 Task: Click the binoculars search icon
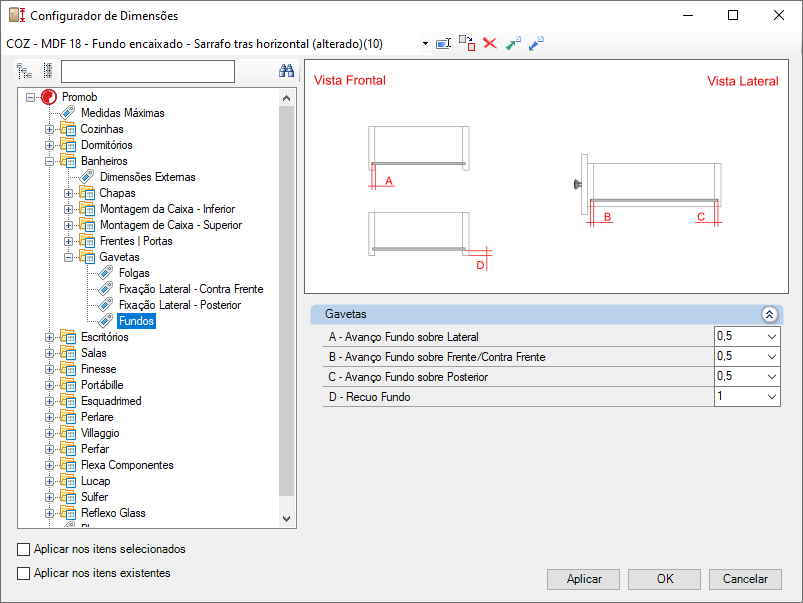coord(286,71)
